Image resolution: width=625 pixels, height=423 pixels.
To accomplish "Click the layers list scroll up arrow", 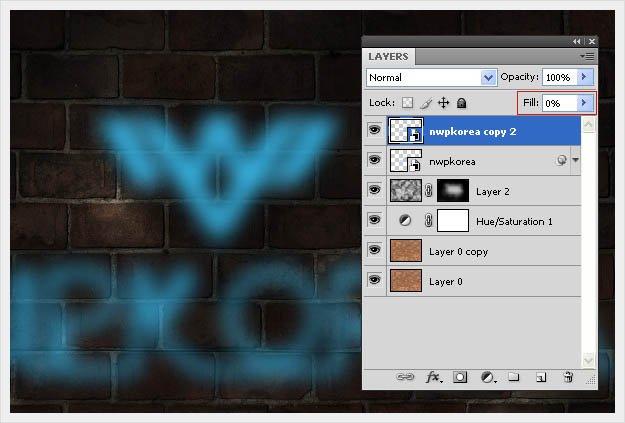I will point(588,125).
